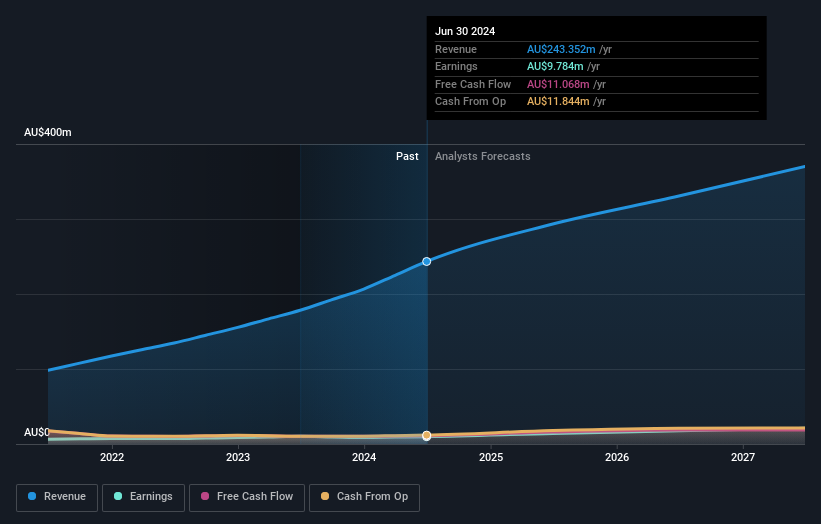Click the AU$11.844m cash from op value

click(x=558, y=102)
